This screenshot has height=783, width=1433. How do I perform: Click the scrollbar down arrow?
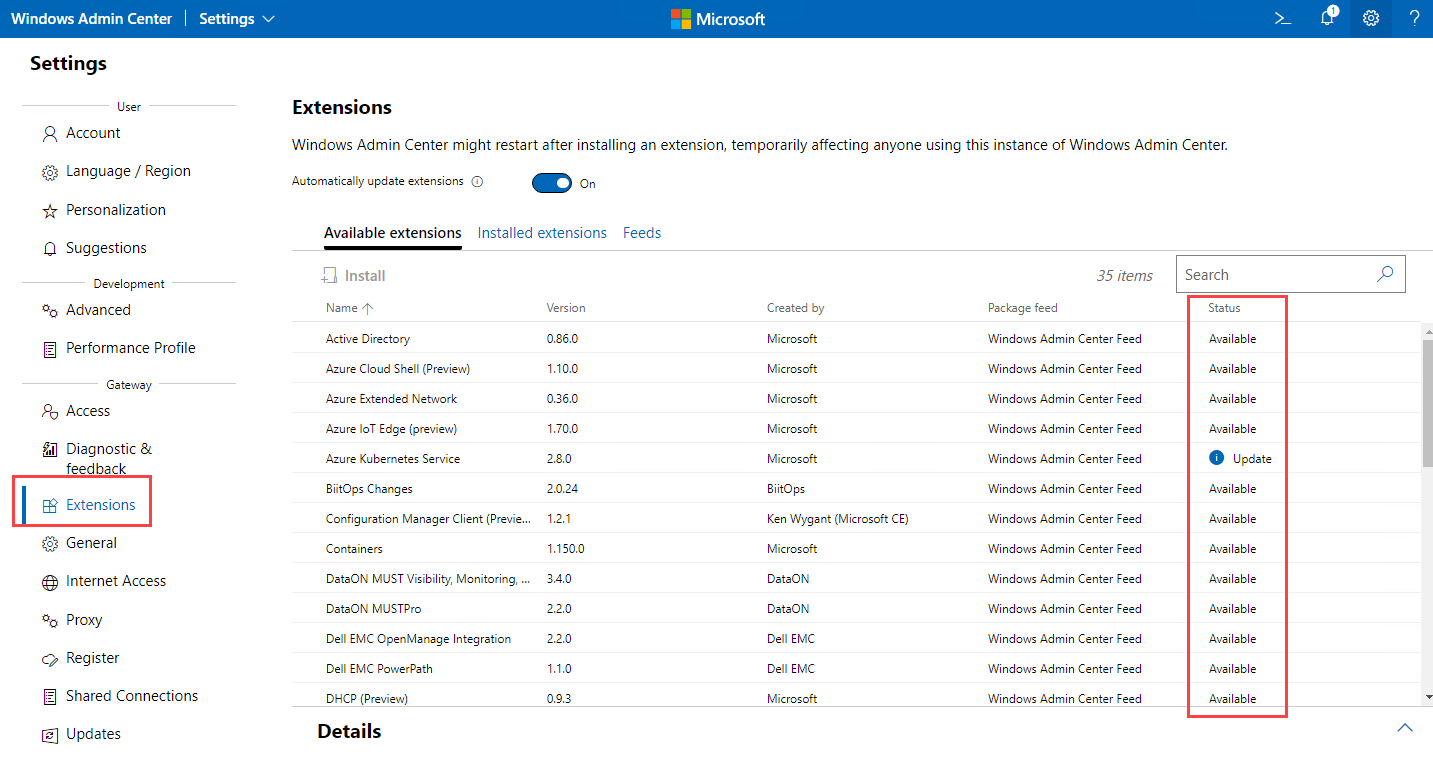[x=1427, y=696]
